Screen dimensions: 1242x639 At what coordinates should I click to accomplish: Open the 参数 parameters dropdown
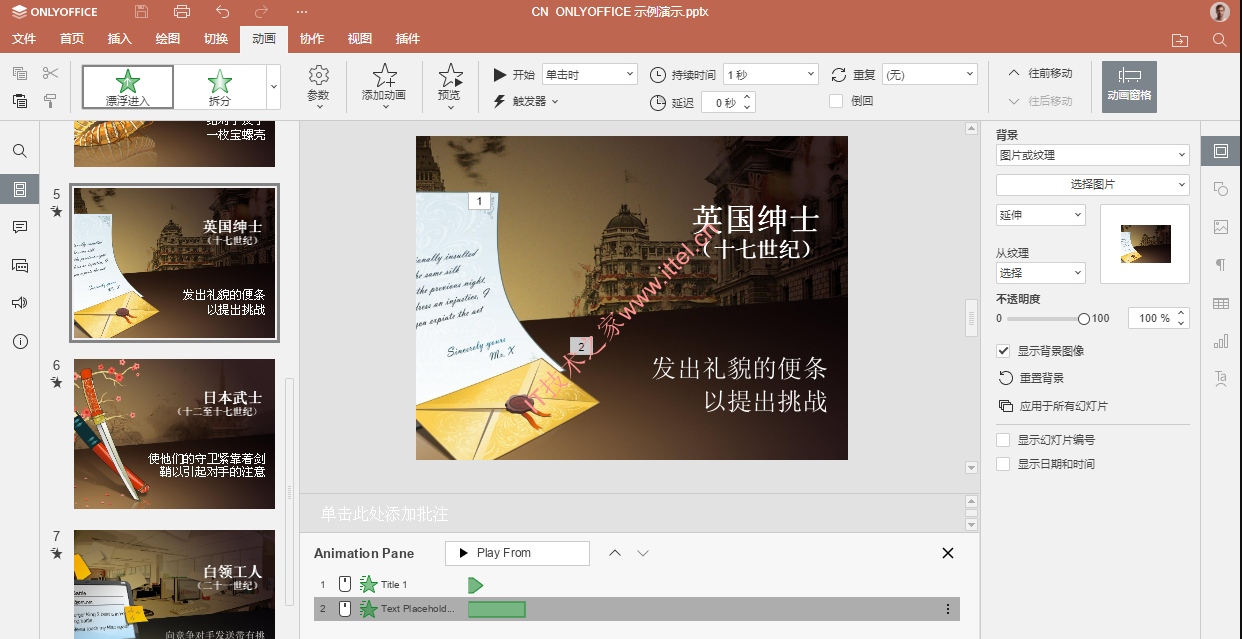pos(319,86)
